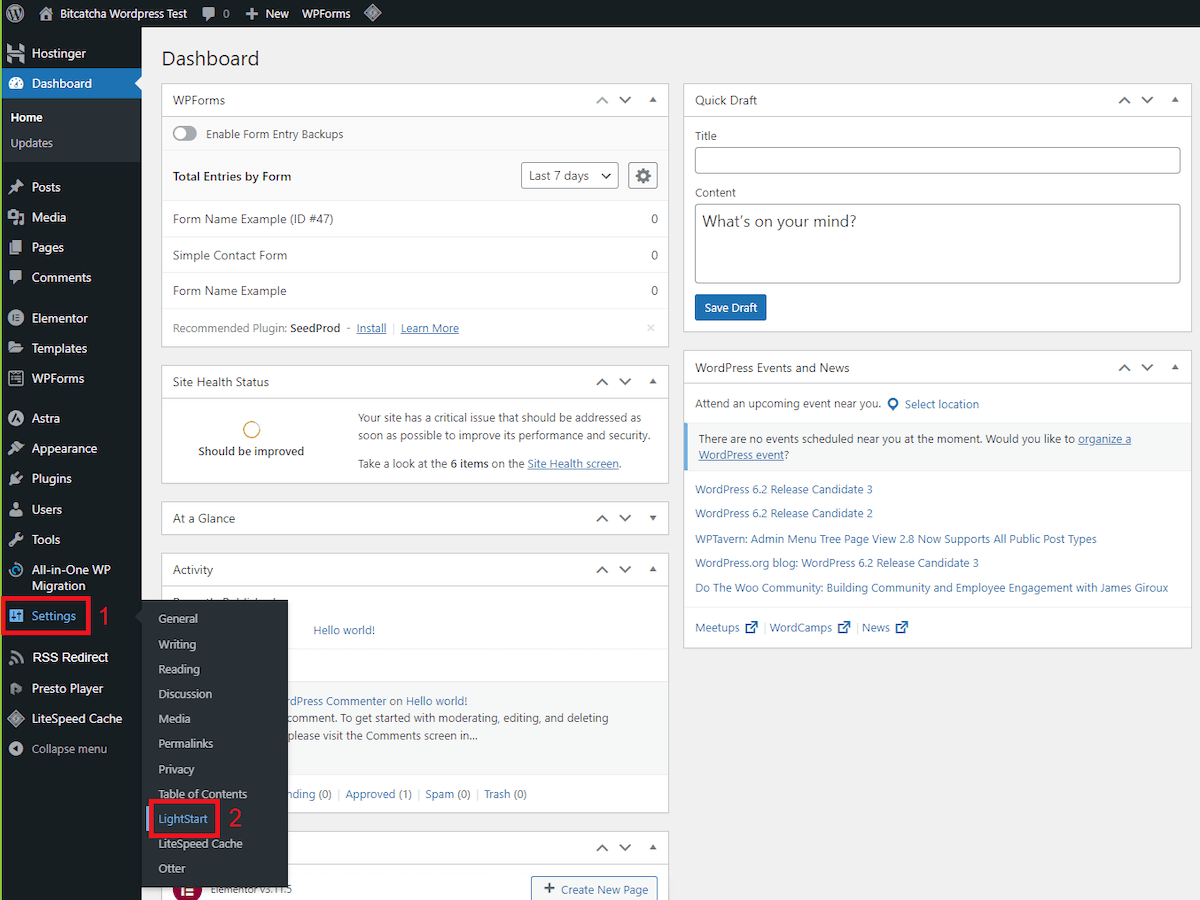Click the RSS Redirect feed icon
Image resolution: width=1200 pixels, height=900 pixels.
coord(16,657)
